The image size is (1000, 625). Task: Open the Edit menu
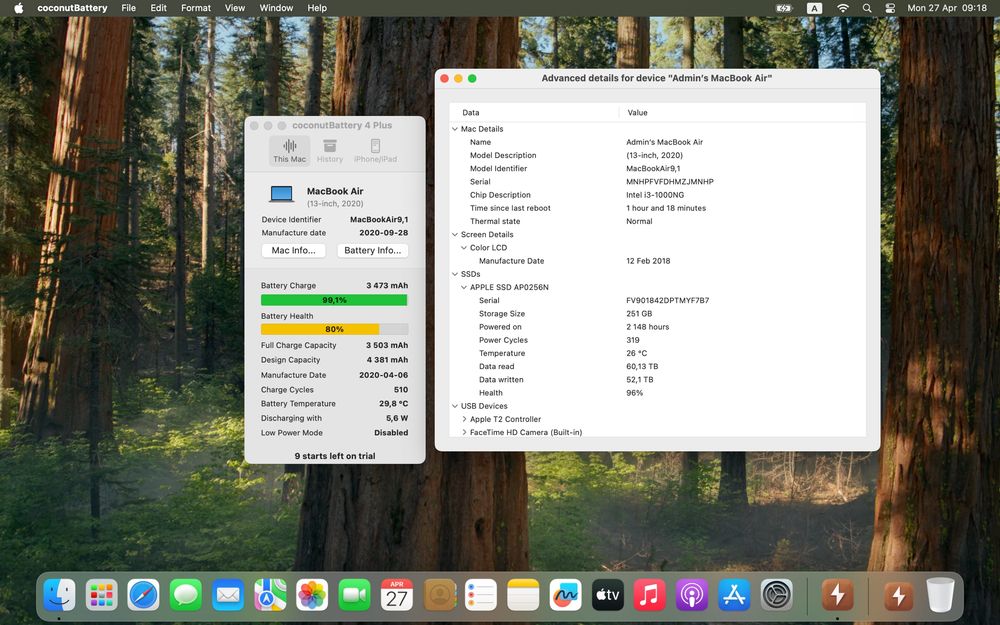click(x=158, y=8)
